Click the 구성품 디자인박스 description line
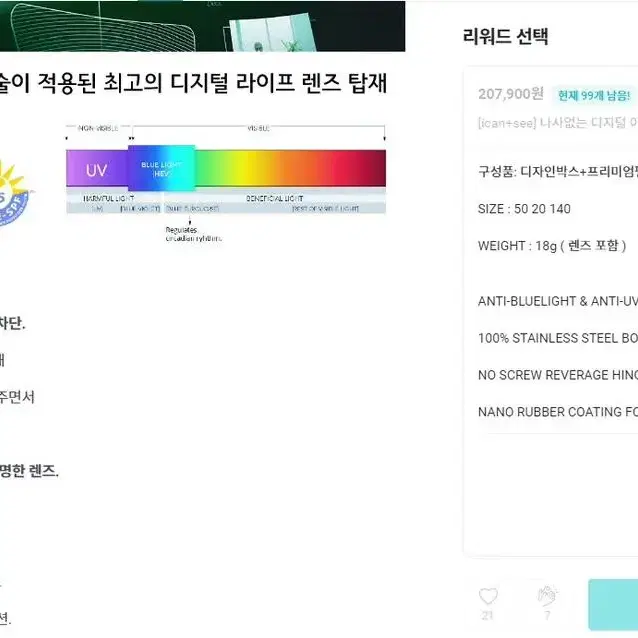 click(x=558, y=171)
